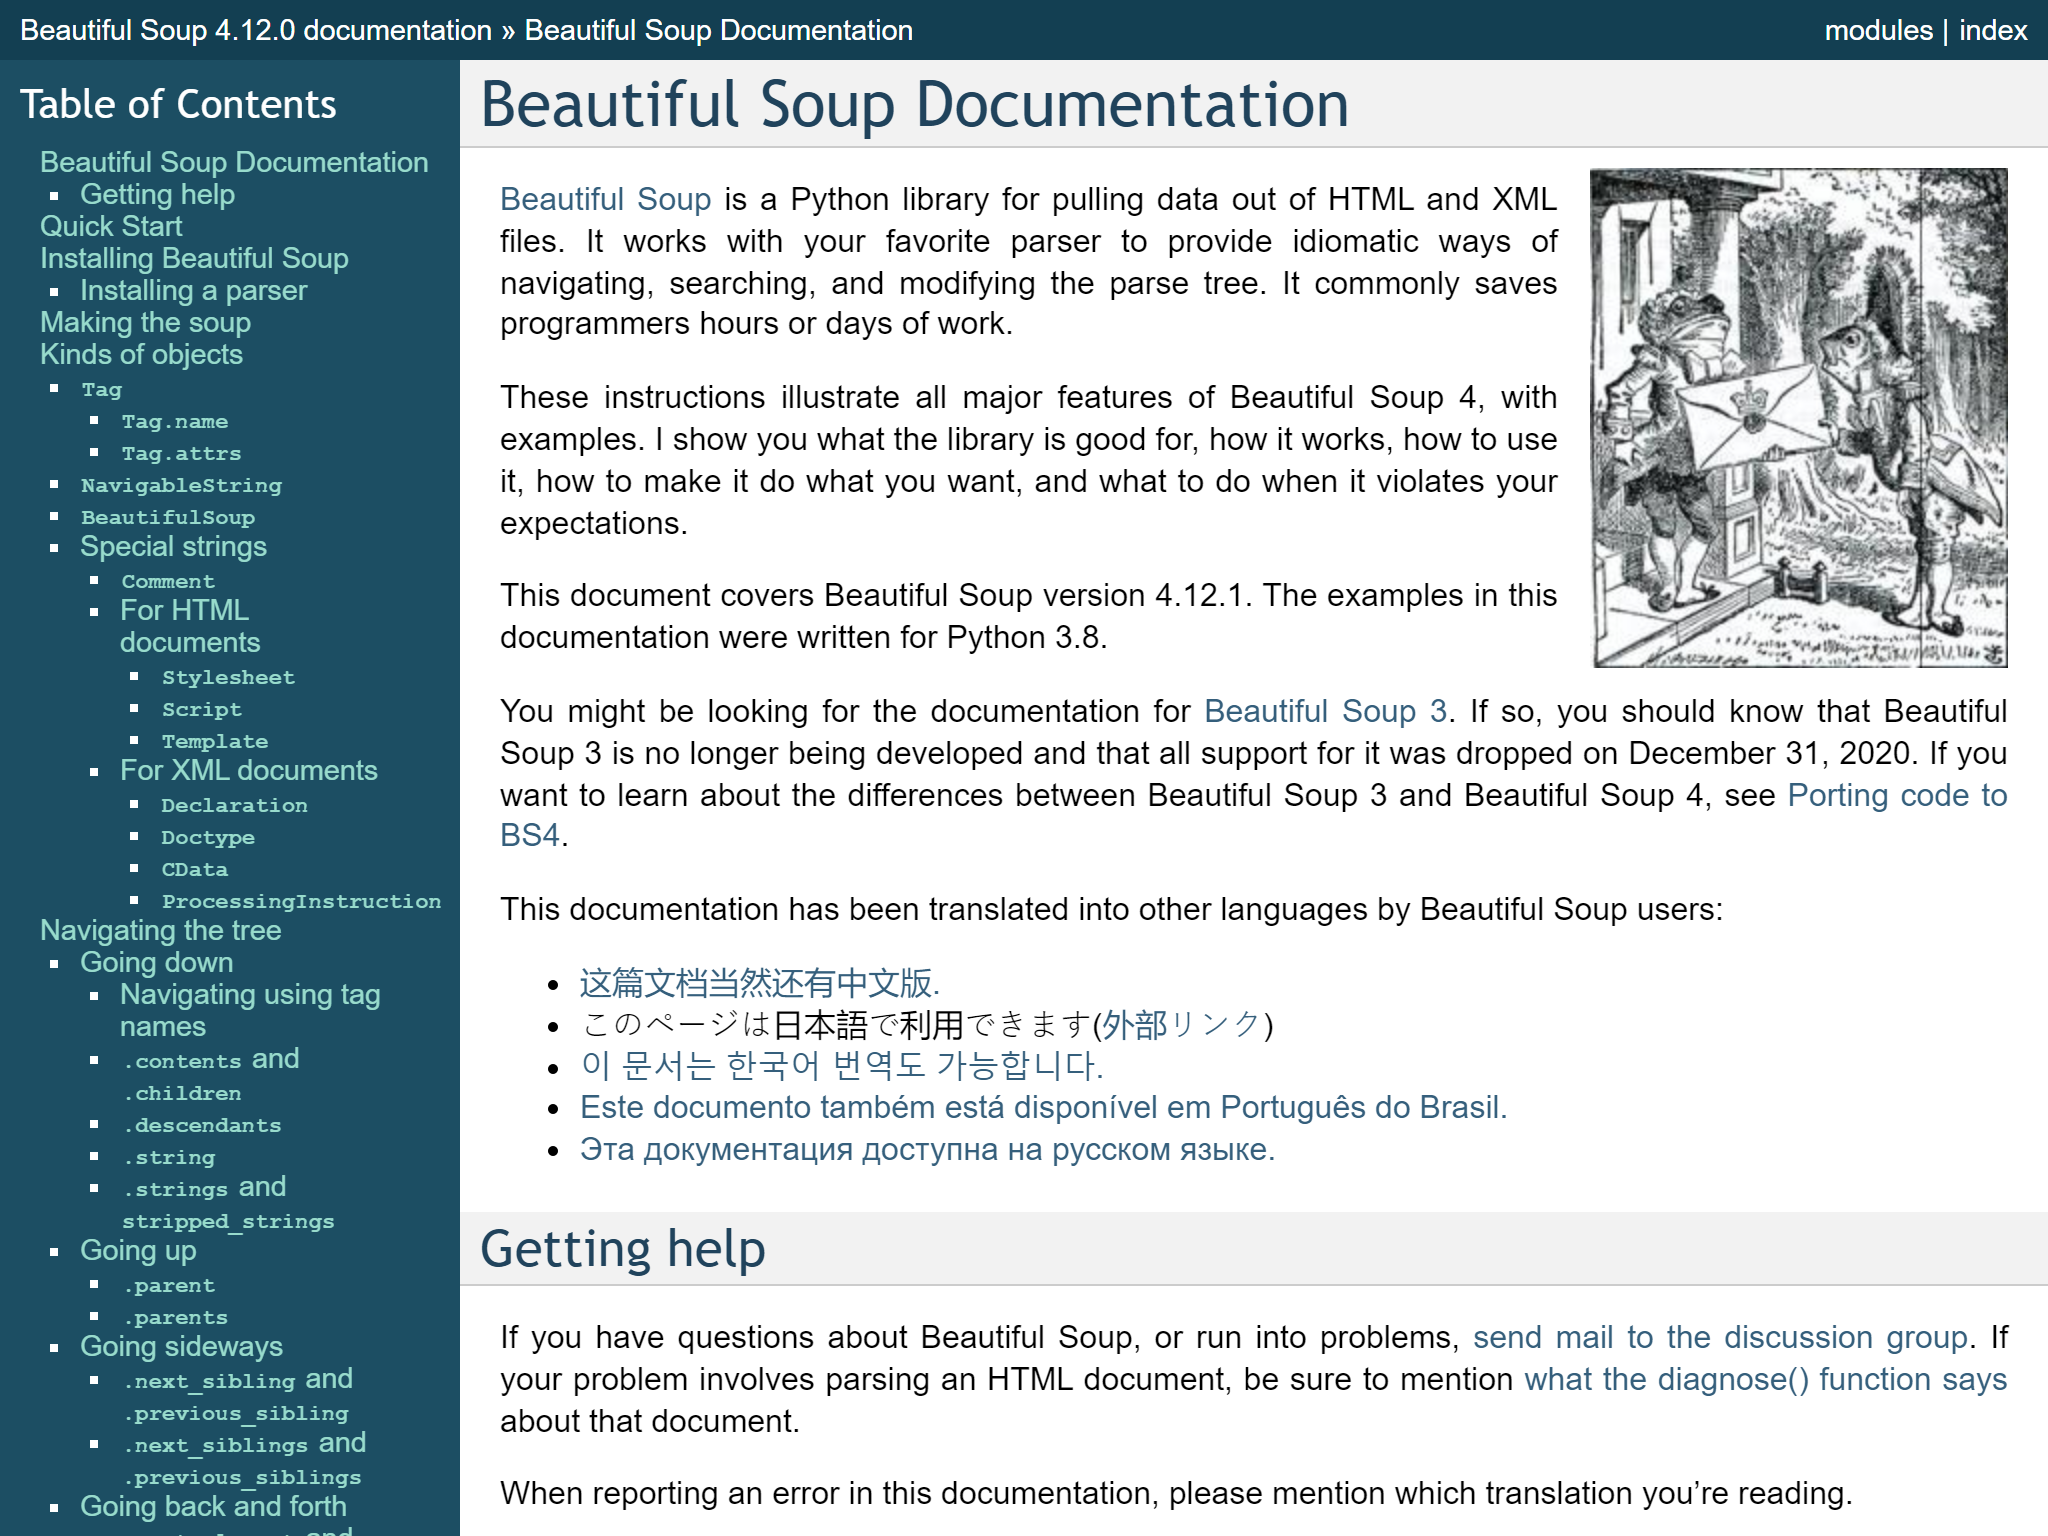Open Porting code to BS4 link
This screenshot has width=2048, height=1536.
click(x=1896, y=795)
